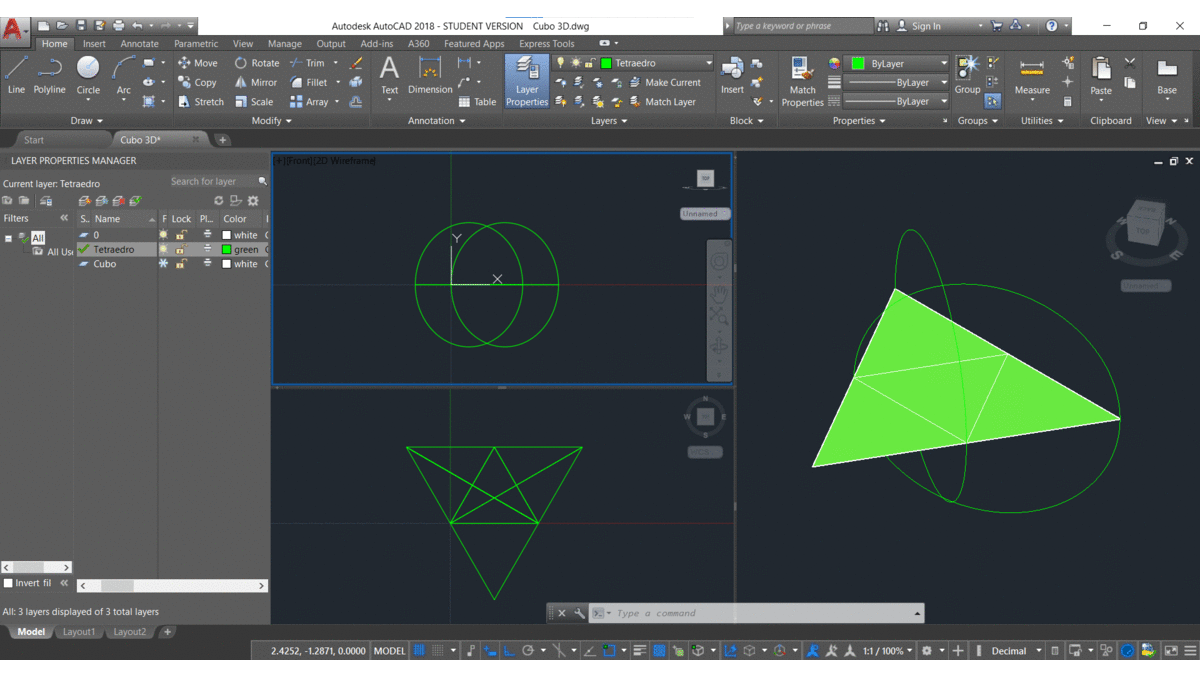1200x677 pixels.
Task: Open the Parametric ribbon tab
Action: pos(196,44)
